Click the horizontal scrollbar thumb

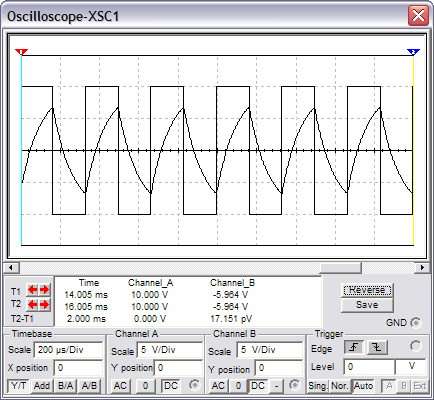(341, 267)
